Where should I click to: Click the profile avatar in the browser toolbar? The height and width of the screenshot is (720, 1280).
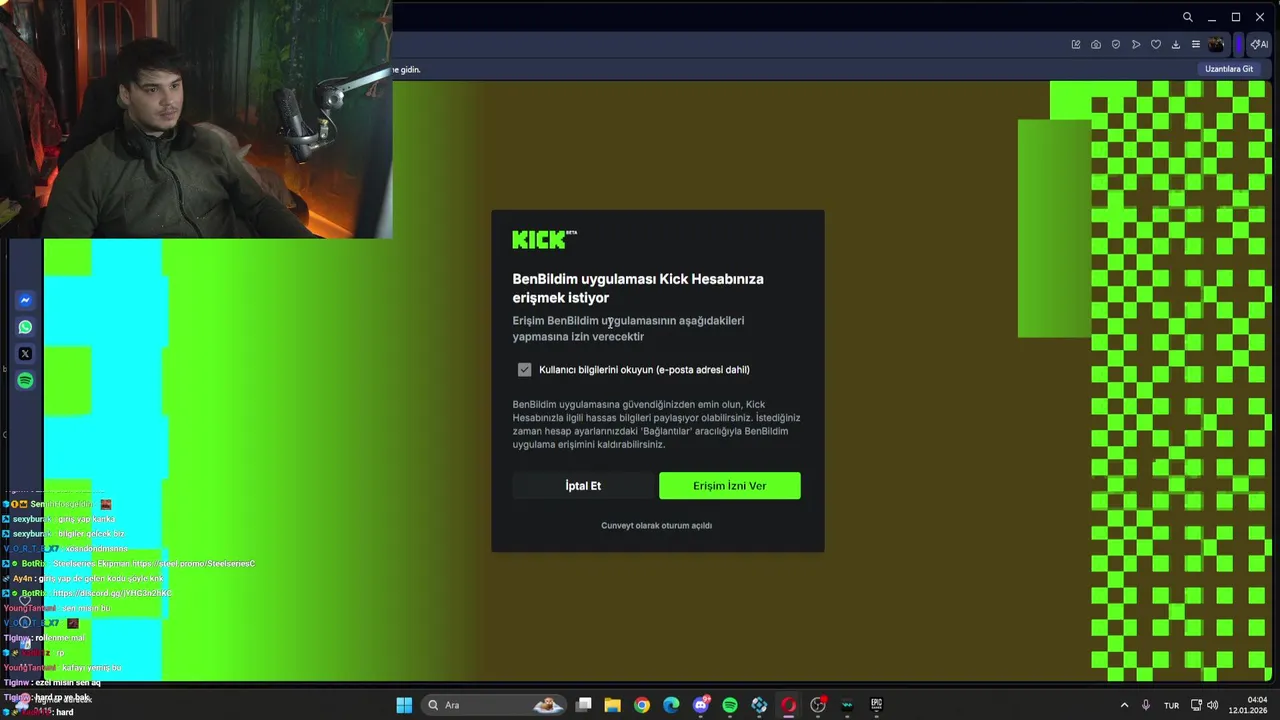click(1216, 44)
